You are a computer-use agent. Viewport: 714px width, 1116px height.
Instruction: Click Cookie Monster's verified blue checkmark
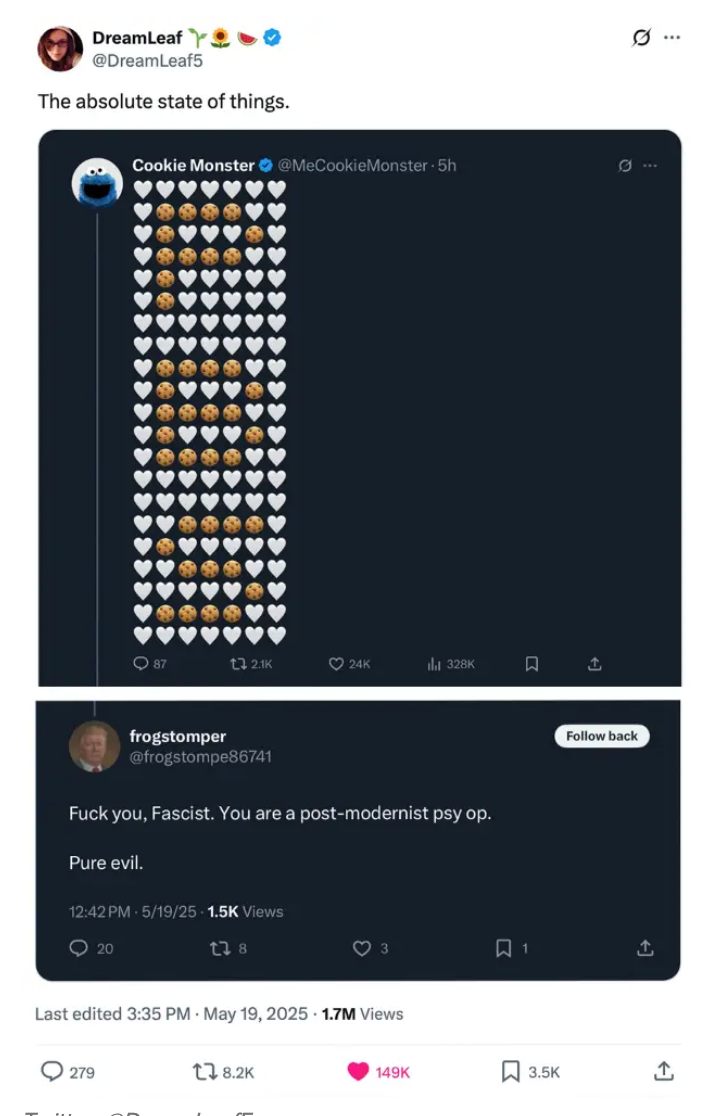263,165
